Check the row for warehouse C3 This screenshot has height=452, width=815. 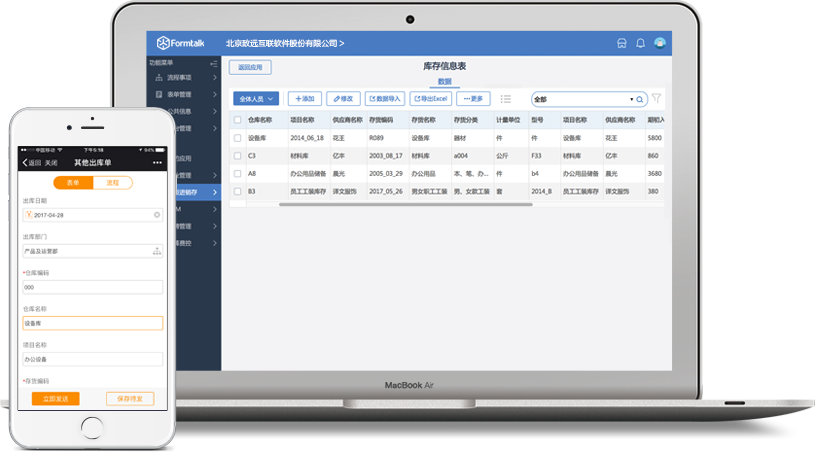click(x=238, y=156)
